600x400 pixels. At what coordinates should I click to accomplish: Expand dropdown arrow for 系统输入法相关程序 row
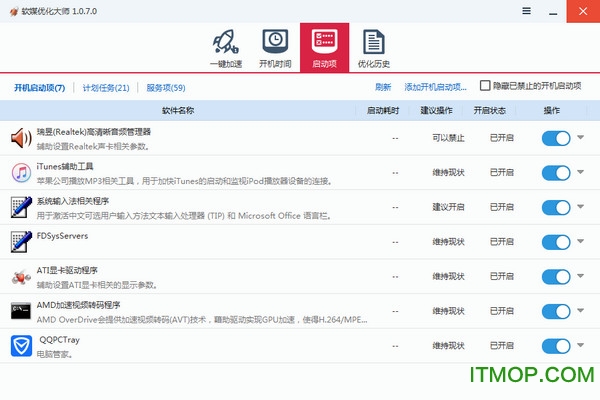point(580,206)
